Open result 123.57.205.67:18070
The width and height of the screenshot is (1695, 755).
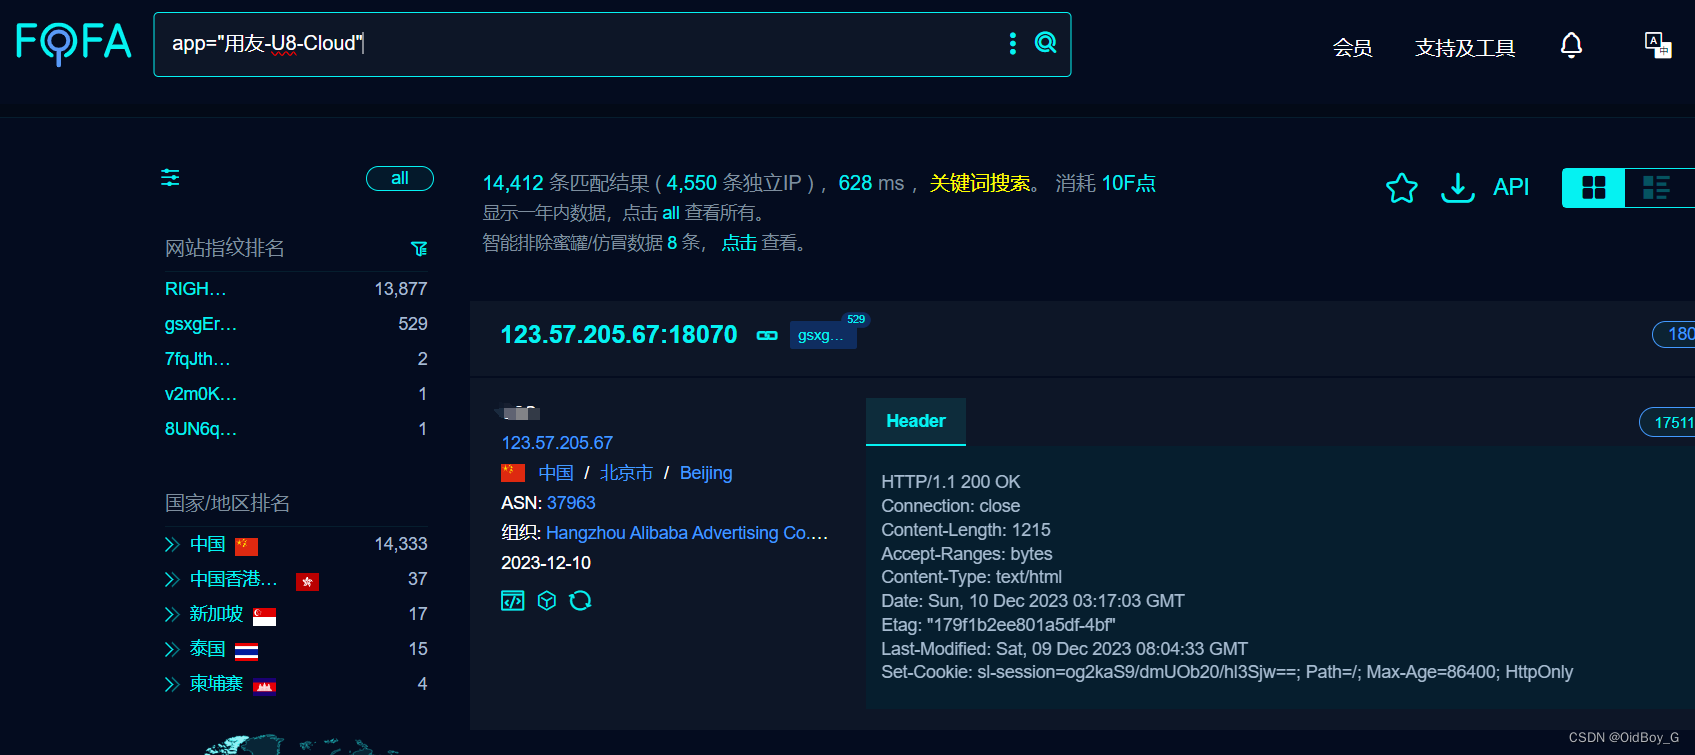(619, 335)
